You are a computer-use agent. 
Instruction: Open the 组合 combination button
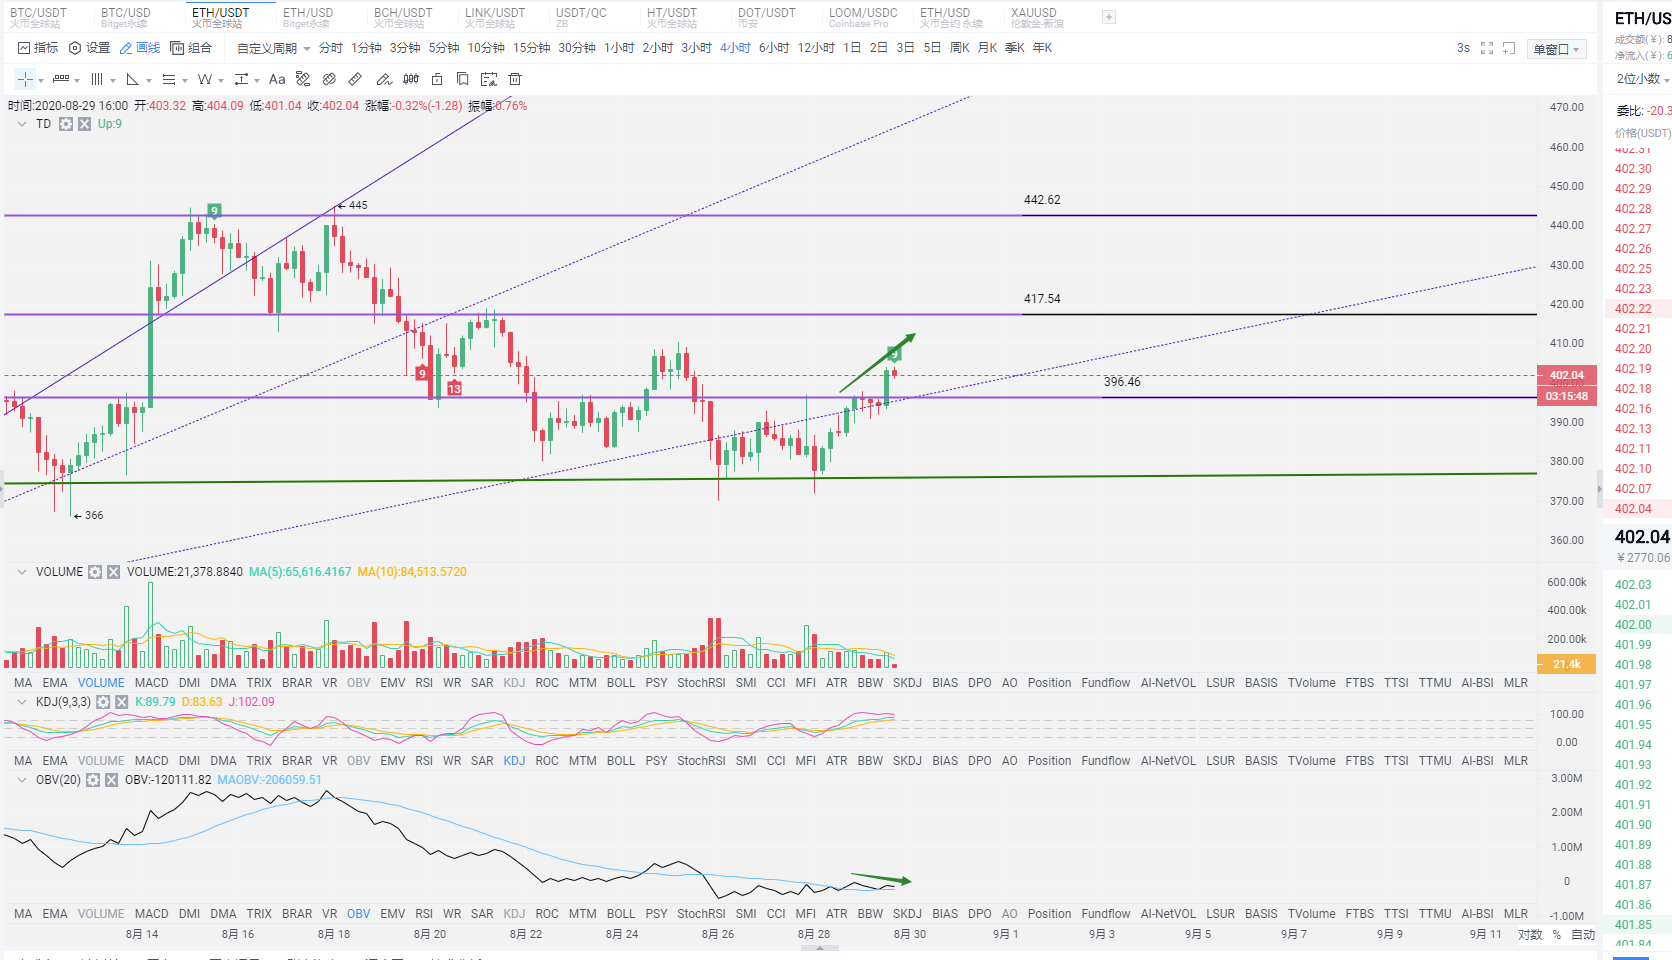(191, 48)
